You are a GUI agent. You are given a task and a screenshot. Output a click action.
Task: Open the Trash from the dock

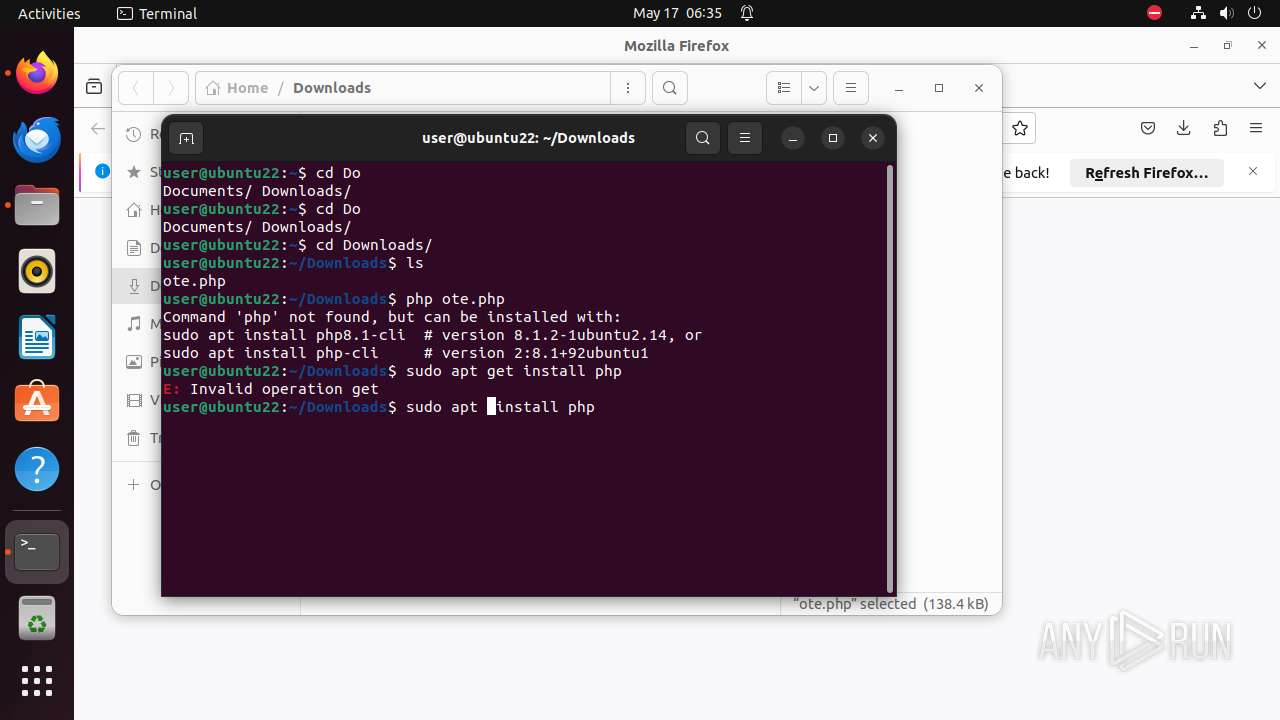point(37,617)
